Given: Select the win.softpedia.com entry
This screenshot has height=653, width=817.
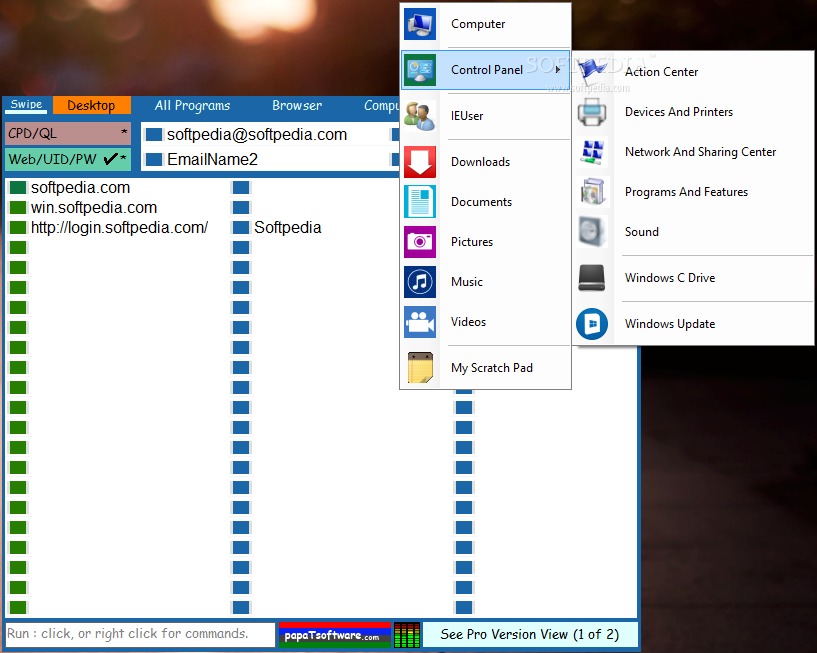Looking at the screenshot, I should click(x=94, y=207).
